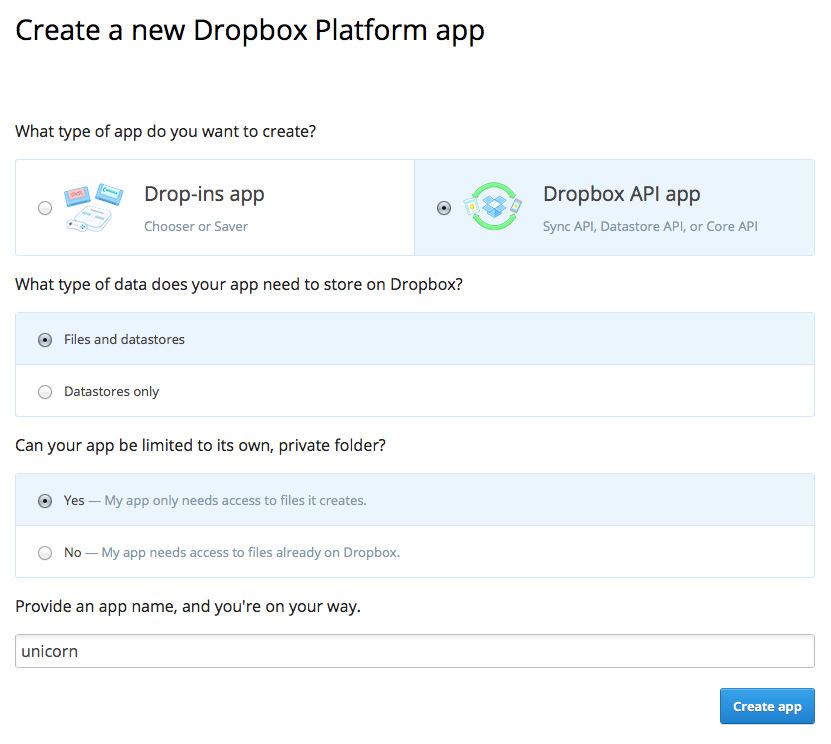Choose the Files and datastores radio button
The image size is (831, 744).
(x=45, y=340)
